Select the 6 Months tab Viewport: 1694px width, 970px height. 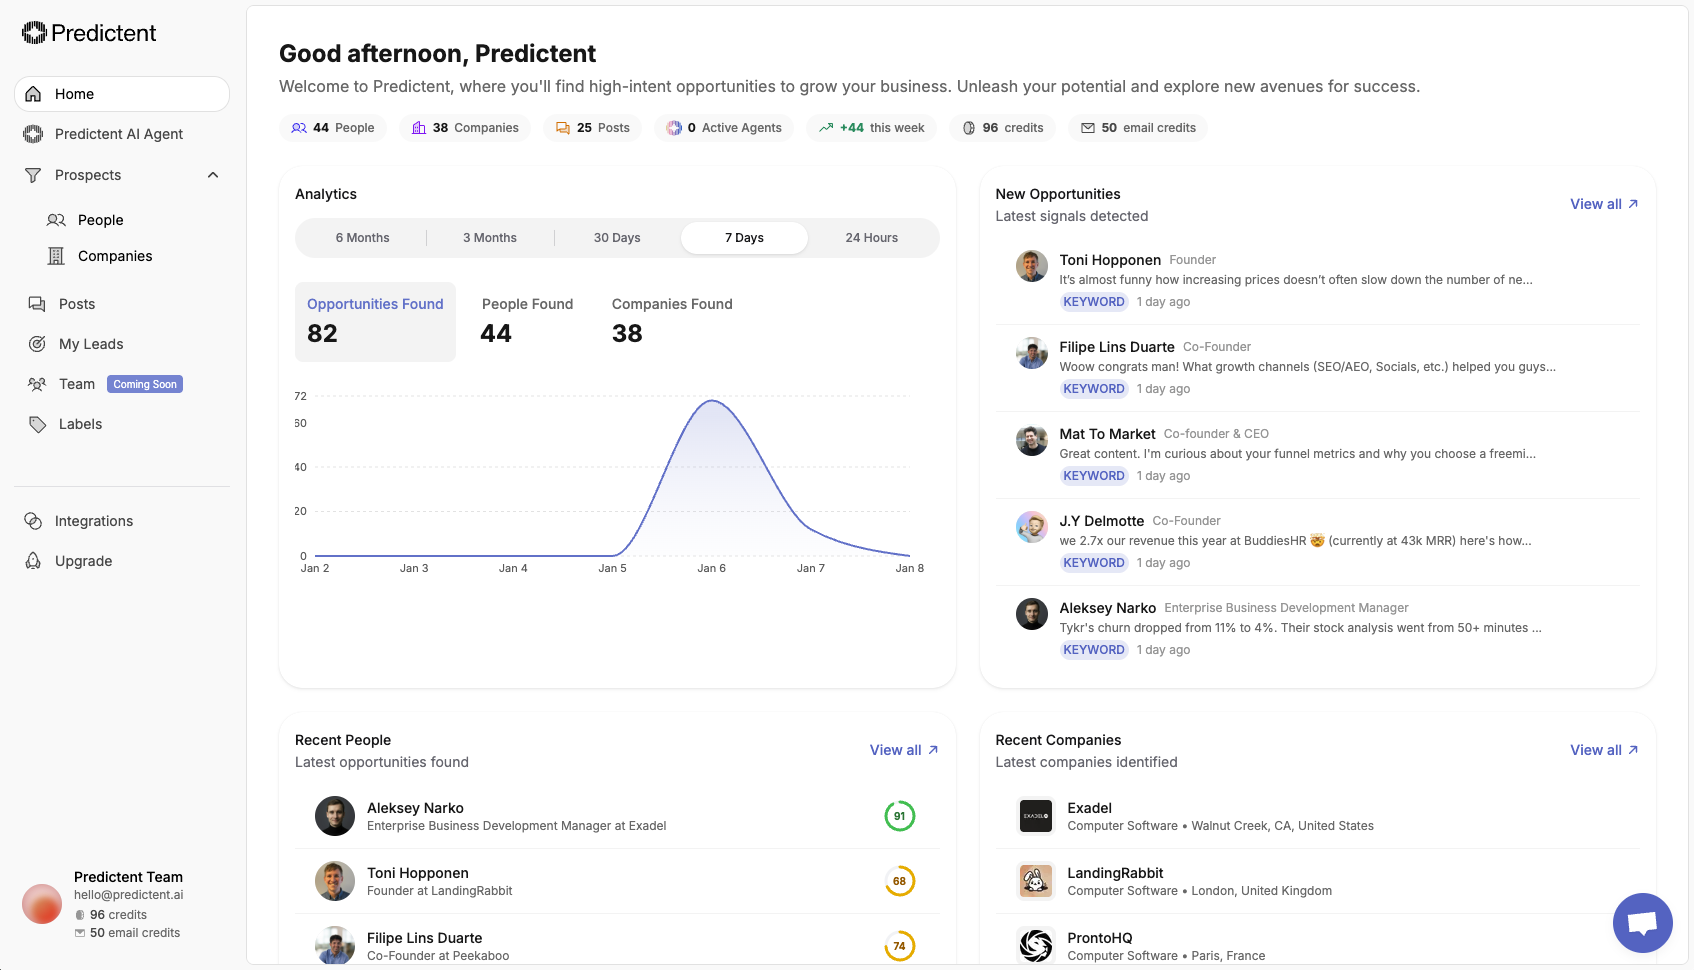tap(362, 238)
